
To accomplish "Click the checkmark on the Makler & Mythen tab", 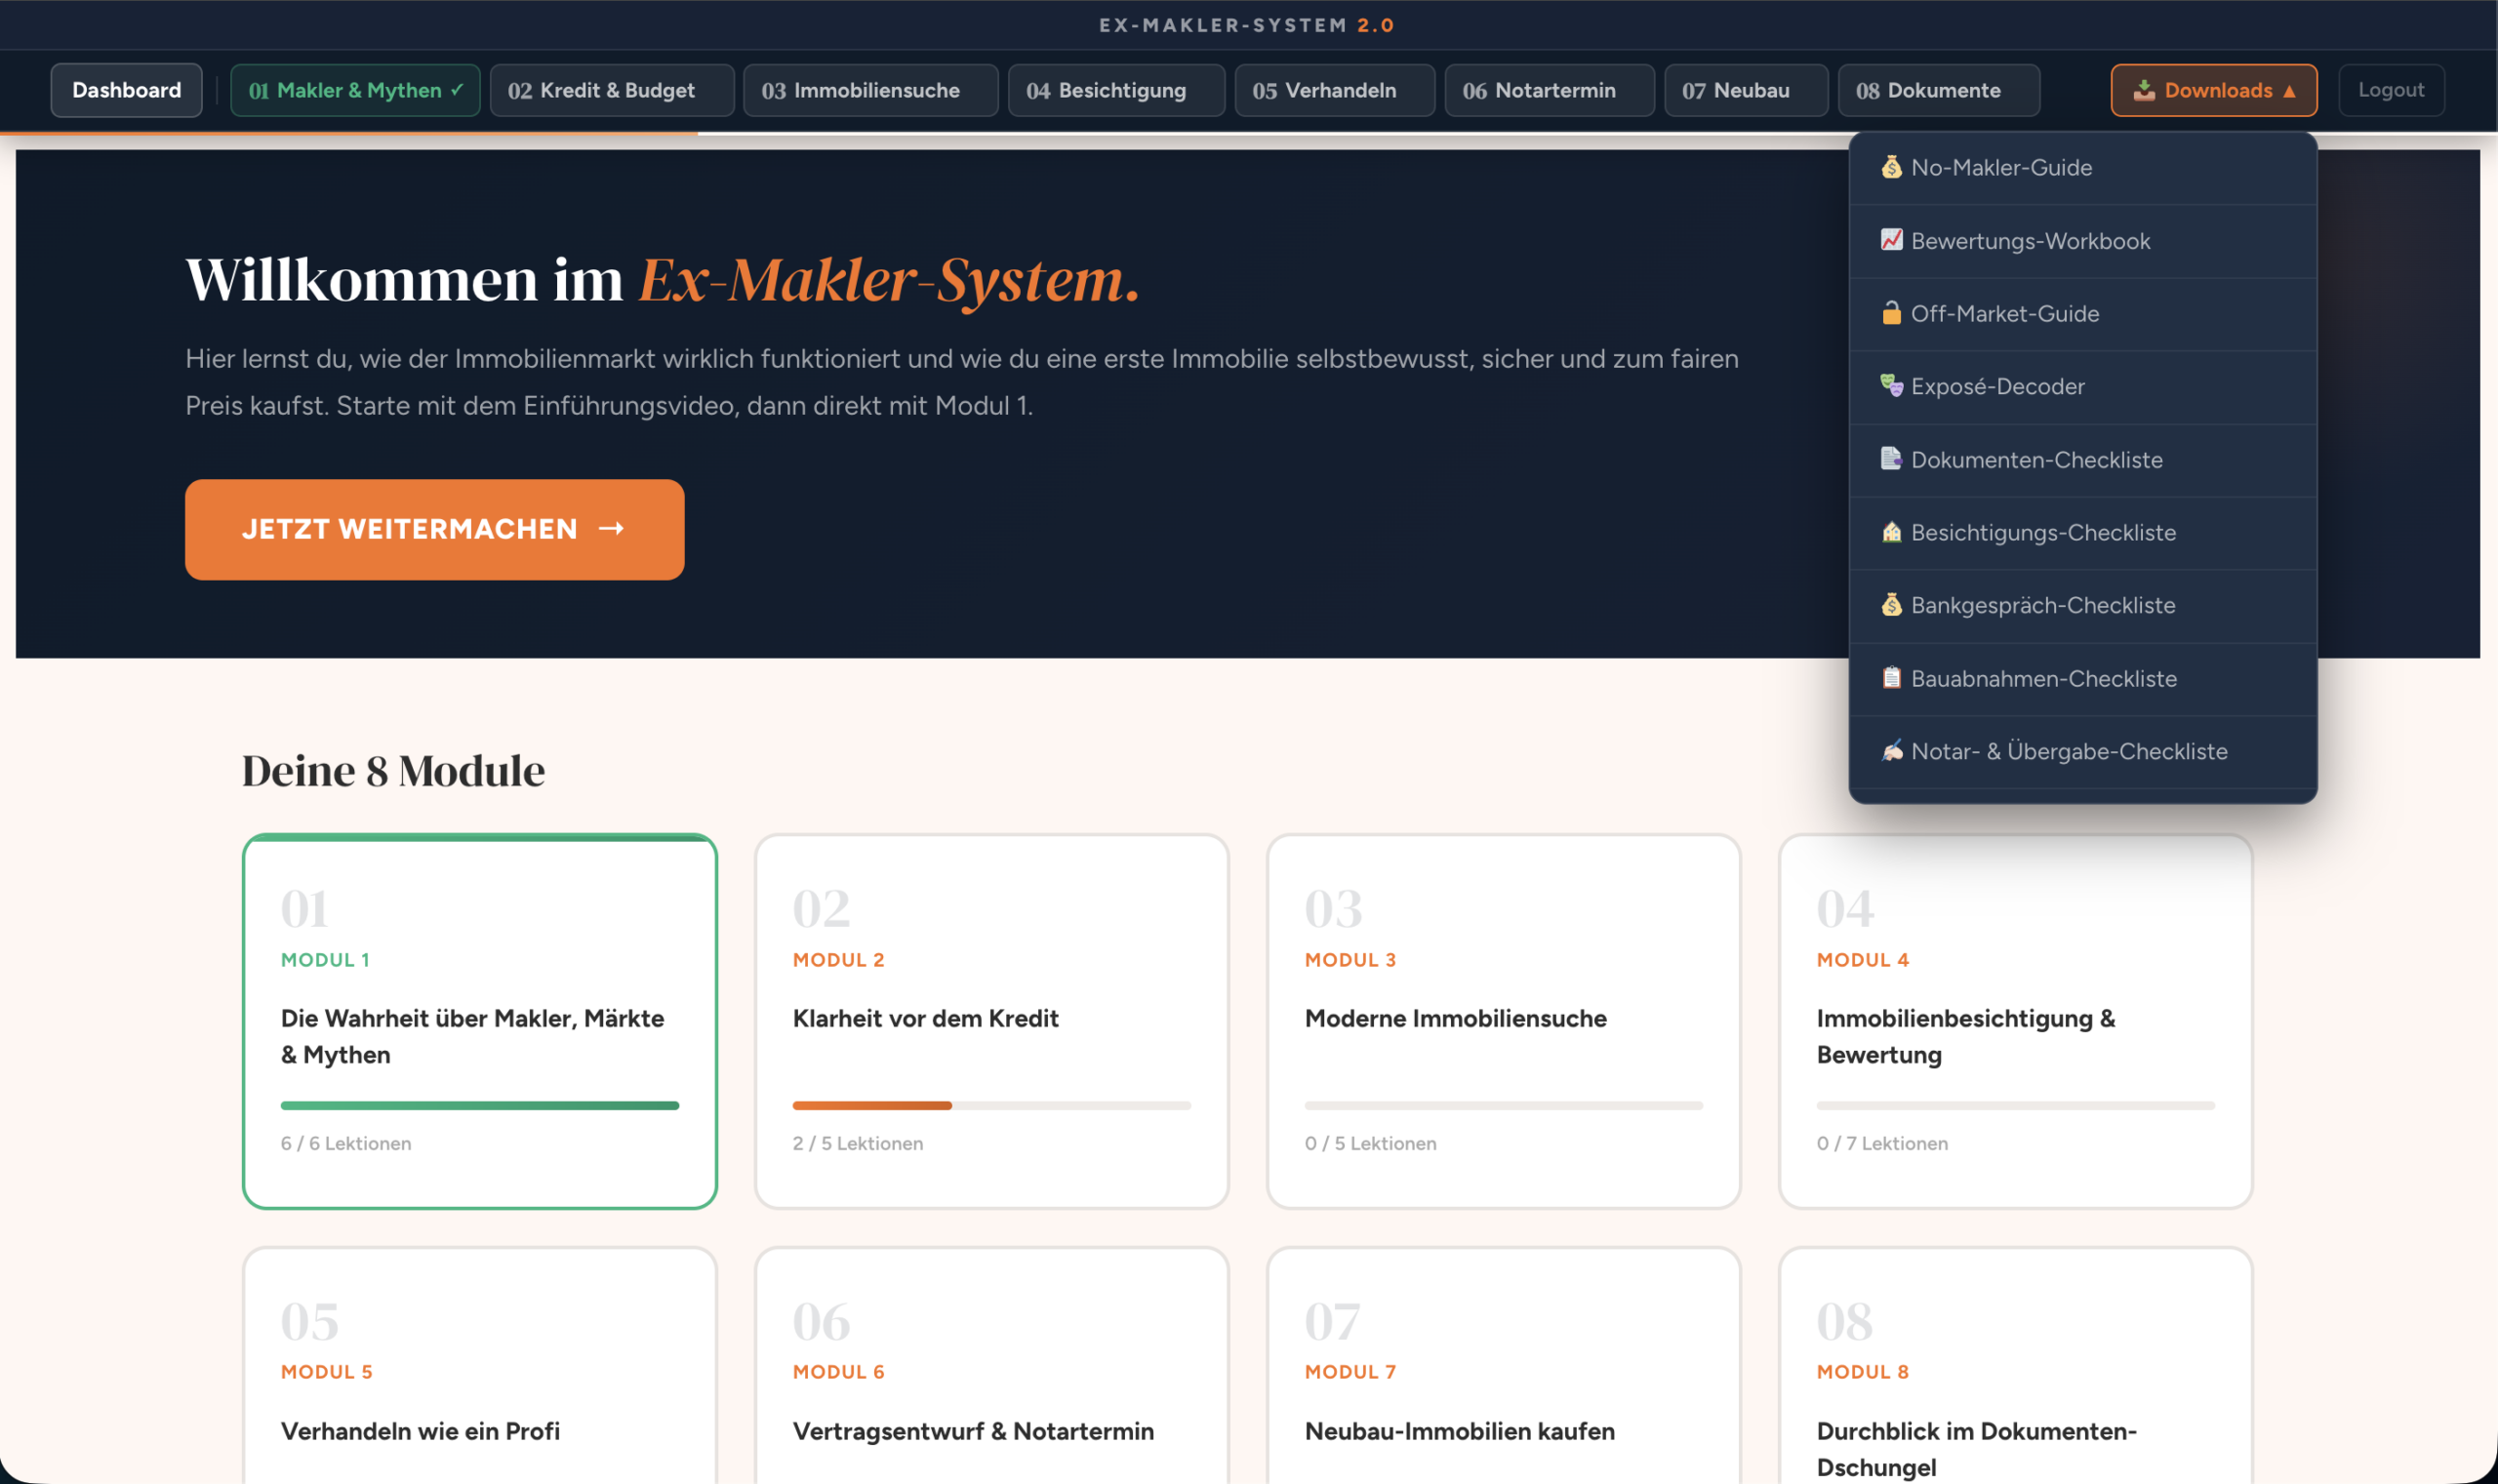I will (x=457, y=90).
